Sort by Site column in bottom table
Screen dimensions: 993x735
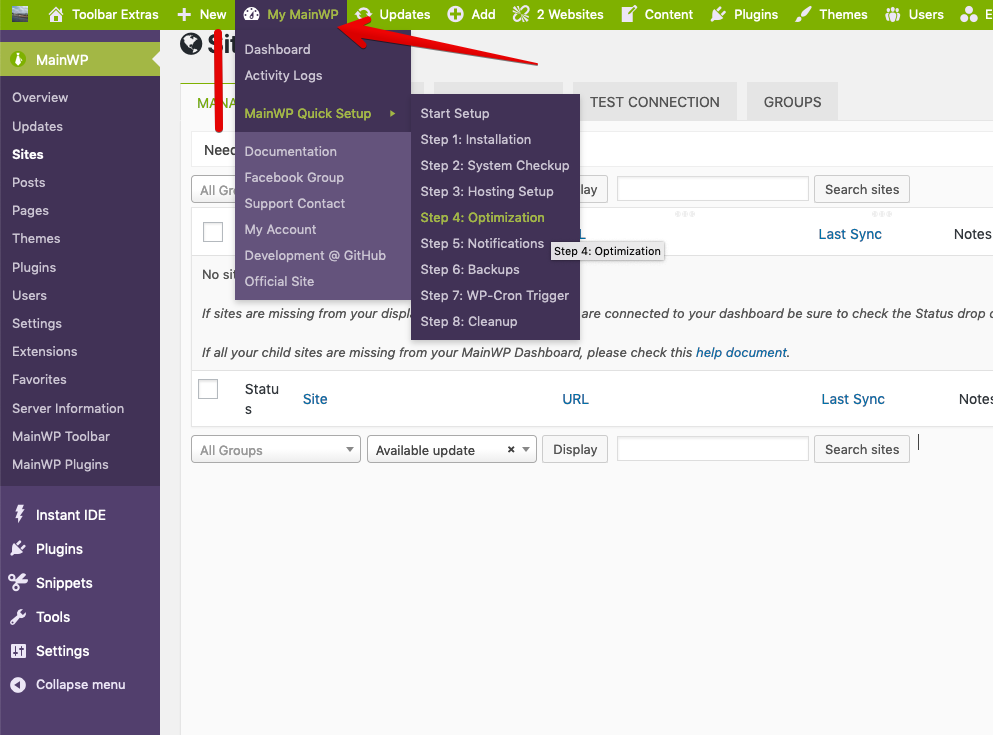(315, 399)
